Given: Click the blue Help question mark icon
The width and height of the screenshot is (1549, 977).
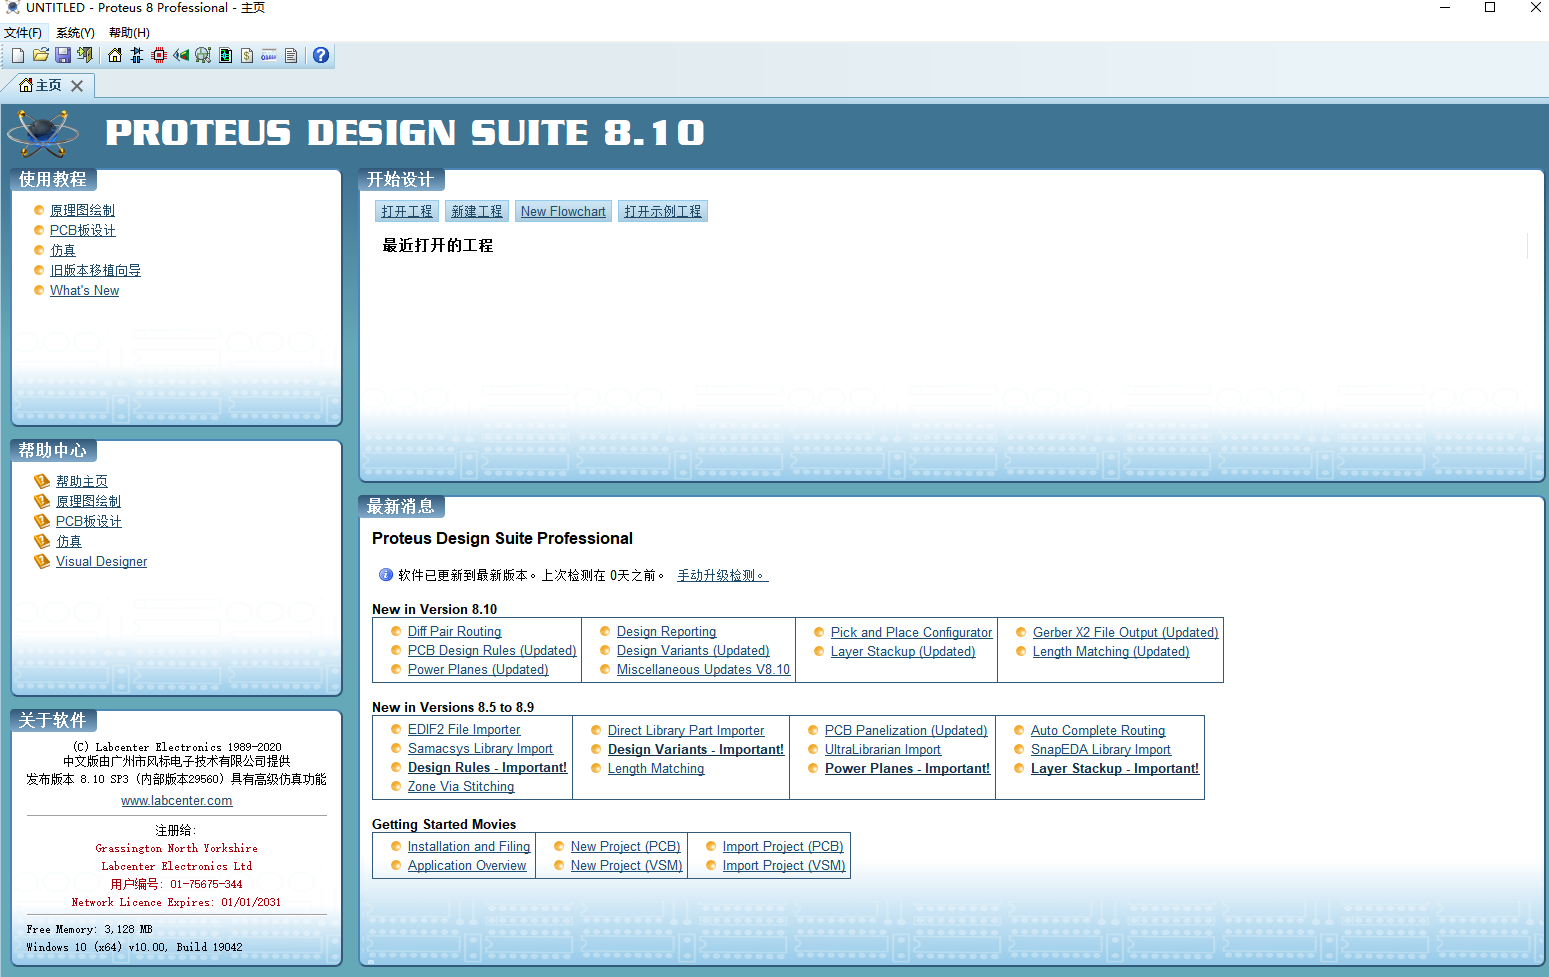Looking at the screenshot, I should (321, 55).
